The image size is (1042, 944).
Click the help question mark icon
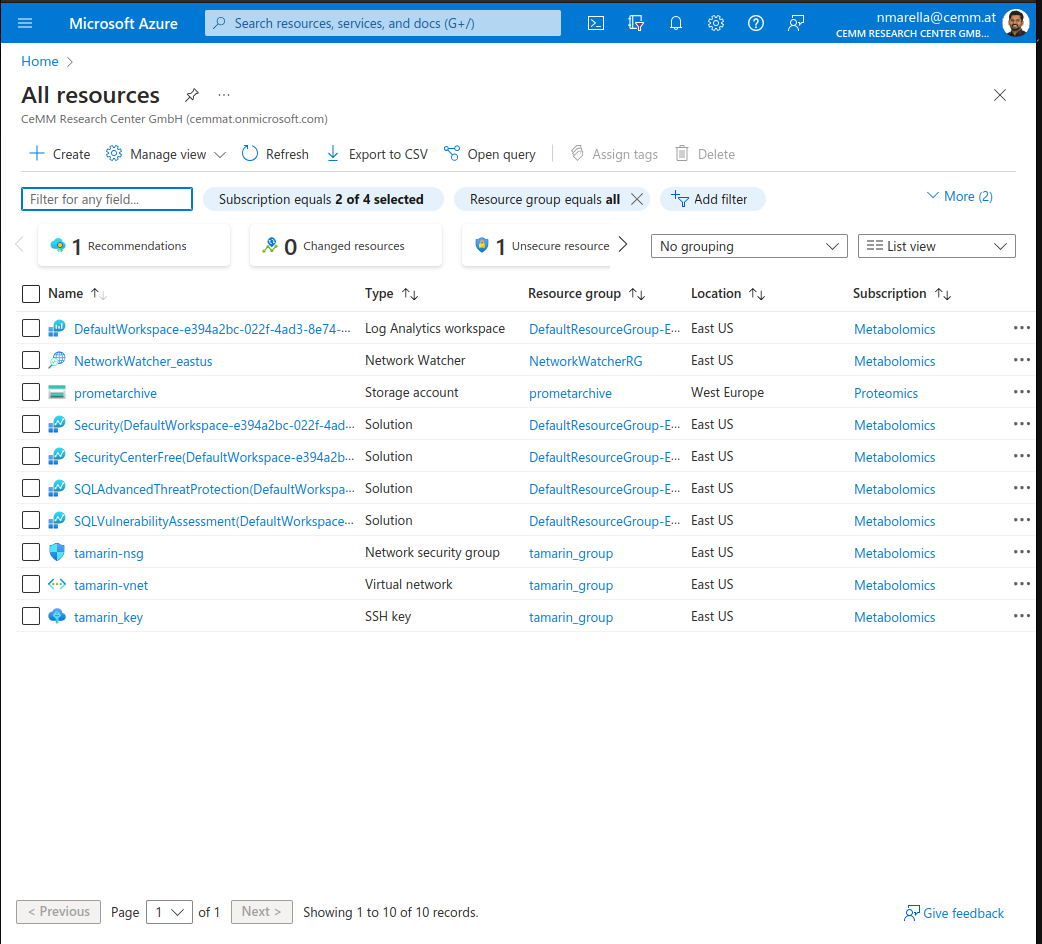756,23
